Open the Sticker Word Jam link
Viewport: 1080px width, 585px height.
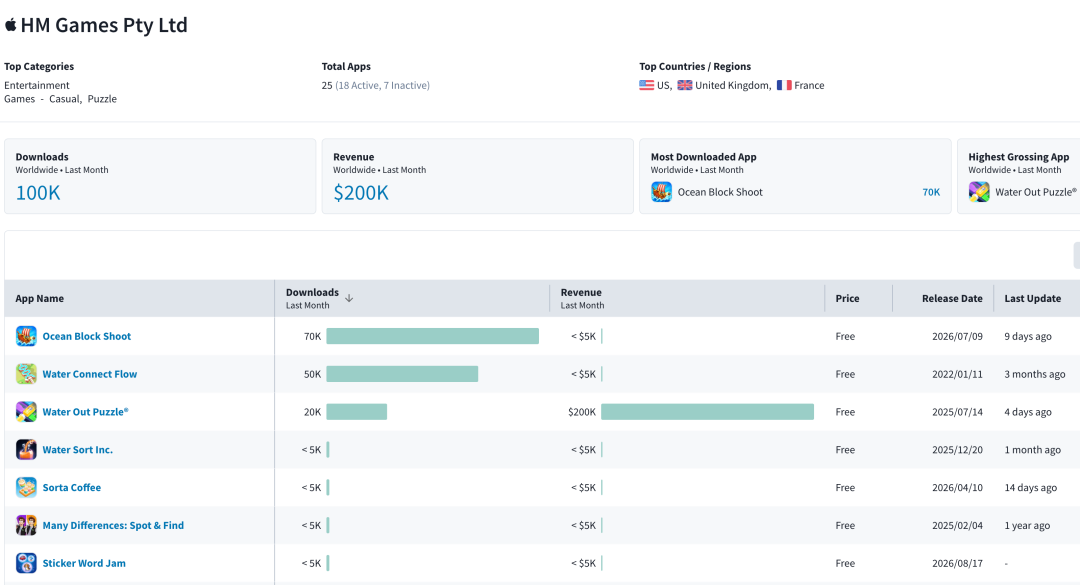pos(84,563)
